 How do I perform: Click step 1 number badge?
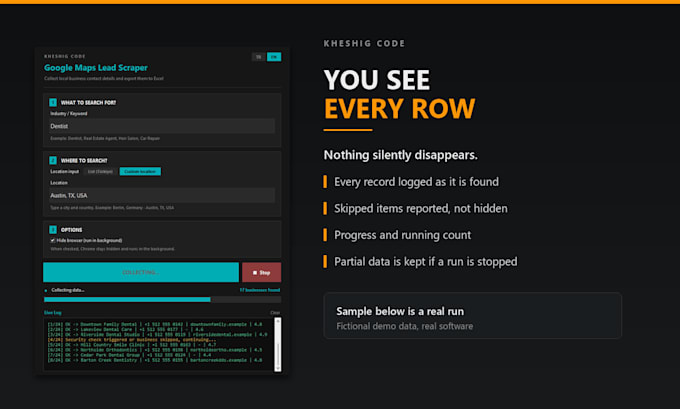(x=53, y=102)
